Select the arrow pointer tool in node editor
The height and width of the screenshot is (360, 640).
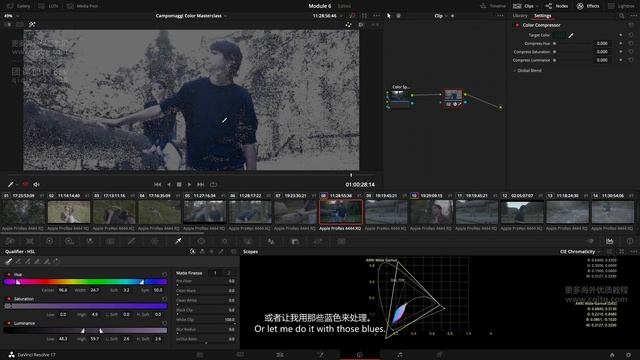(389, 16)
